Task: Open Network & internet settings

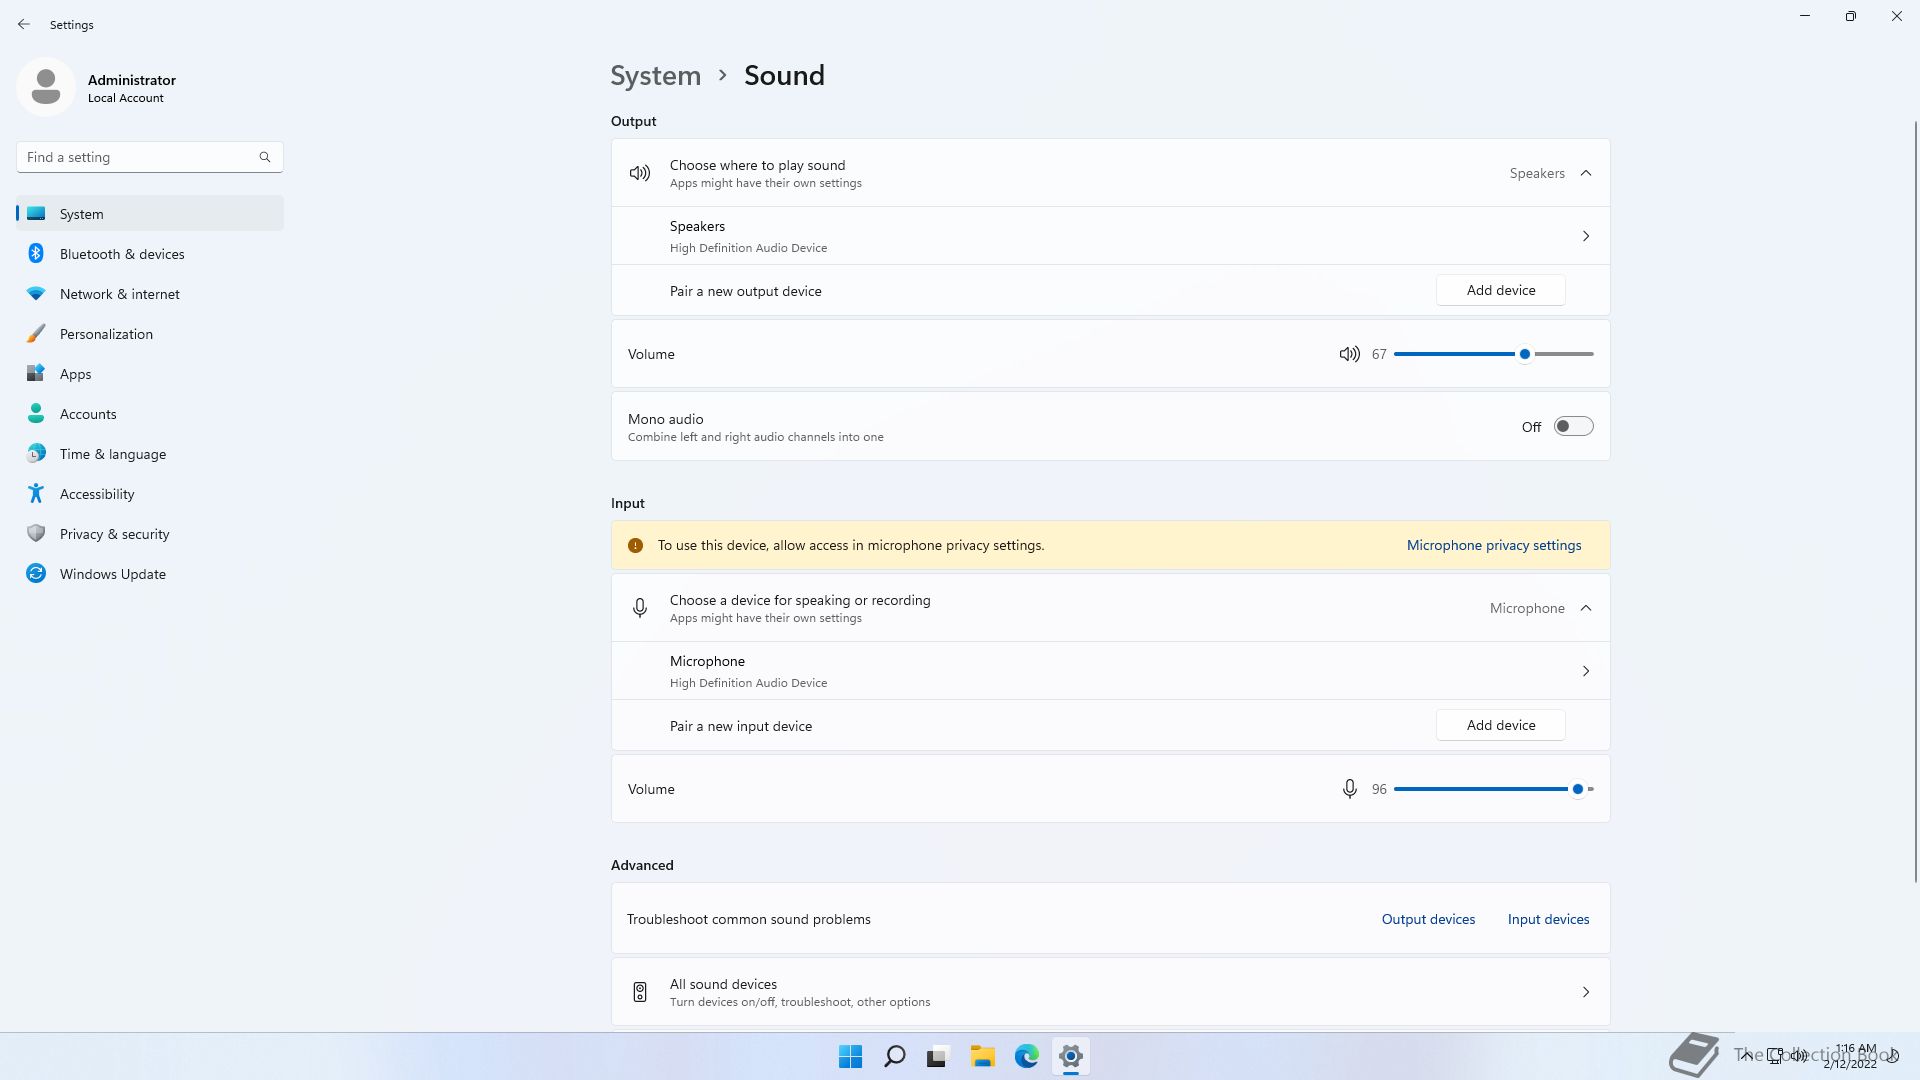Action: (150, 294)
